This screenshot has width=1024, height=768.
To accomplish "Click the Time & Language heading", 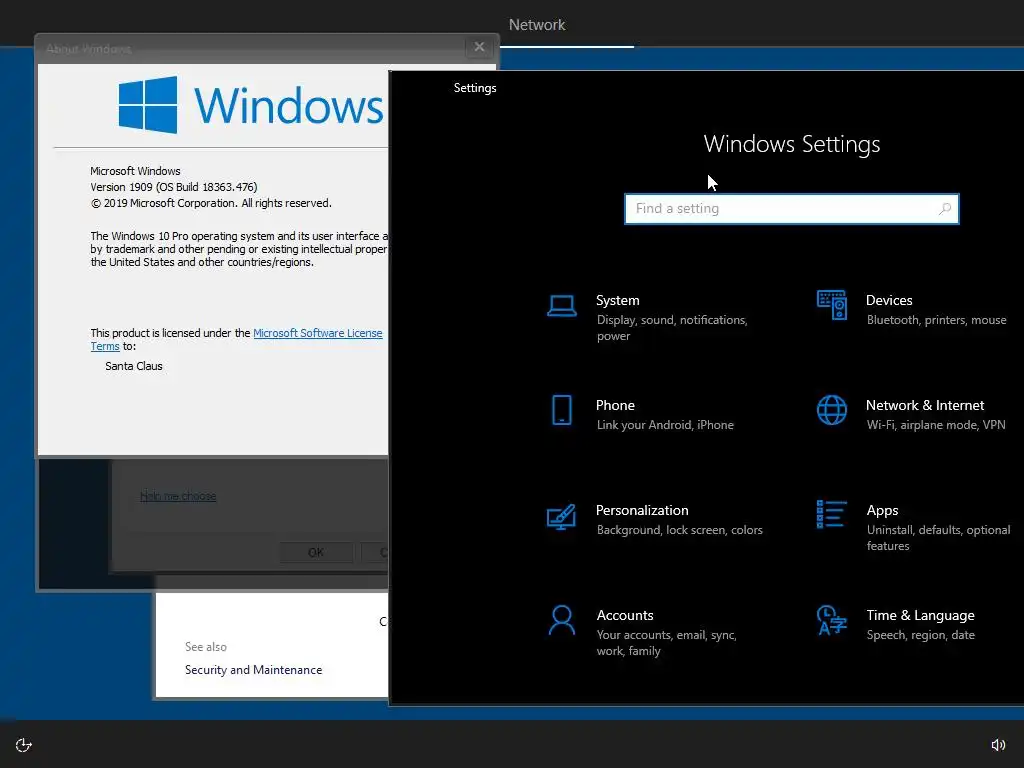I will click(920, 616).
